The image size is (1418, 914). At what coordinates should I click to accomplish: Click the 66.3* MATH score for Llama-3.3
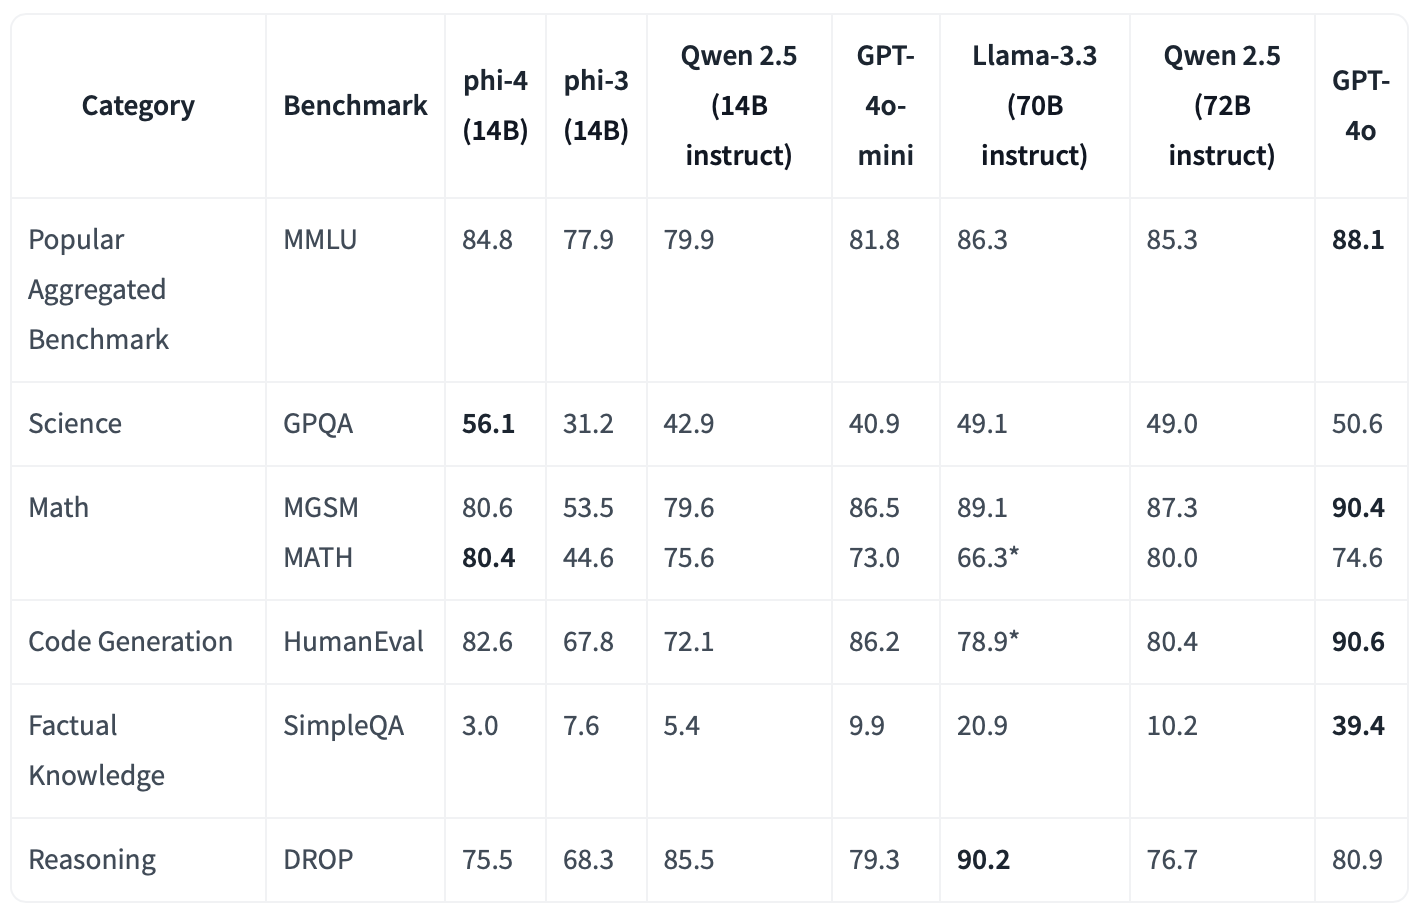click(x=987, y=558)
